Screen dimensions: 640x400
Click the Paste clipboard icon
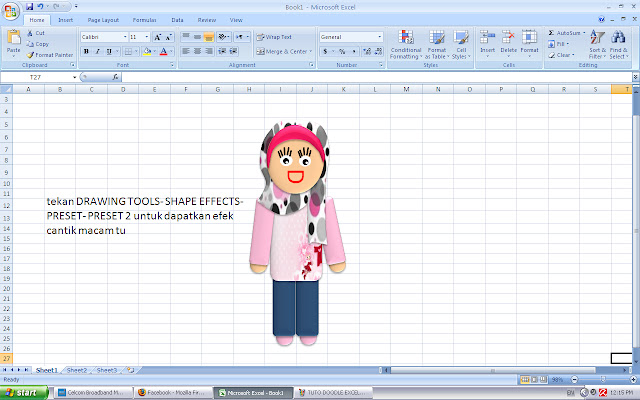click(x=13, y=38)
